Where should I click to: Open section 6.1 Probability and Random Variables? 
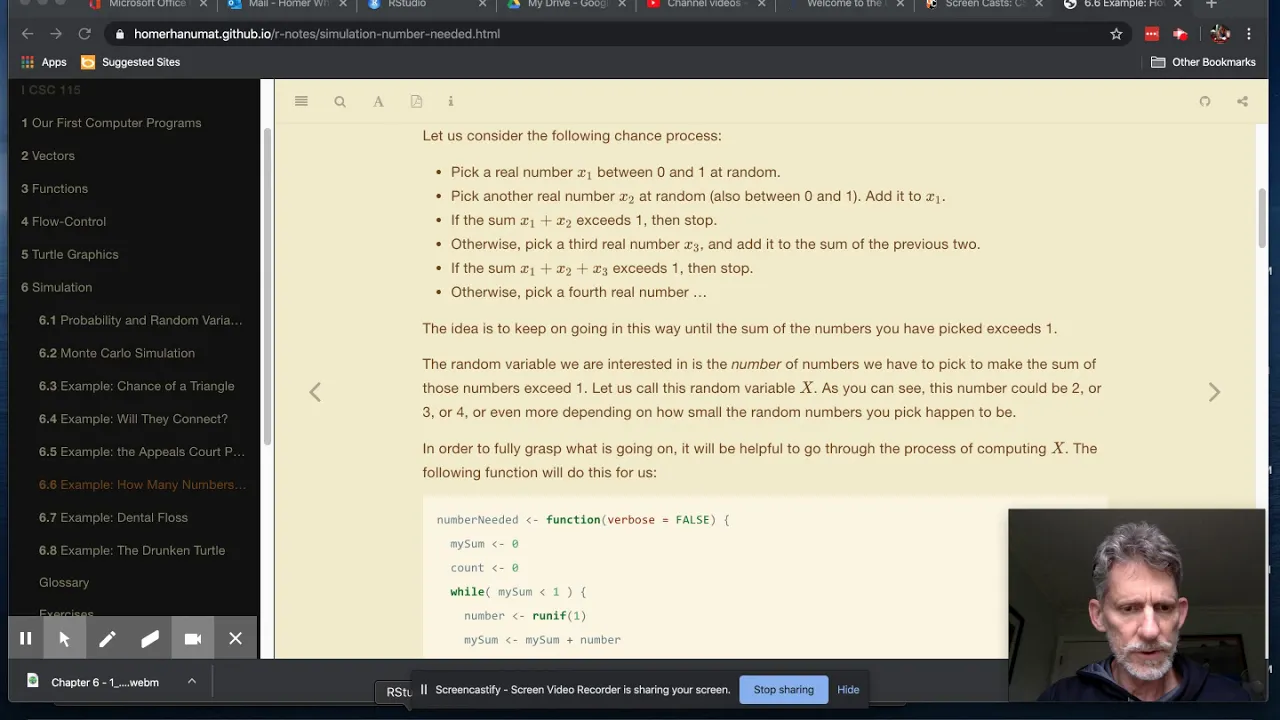tap(140, 320)
